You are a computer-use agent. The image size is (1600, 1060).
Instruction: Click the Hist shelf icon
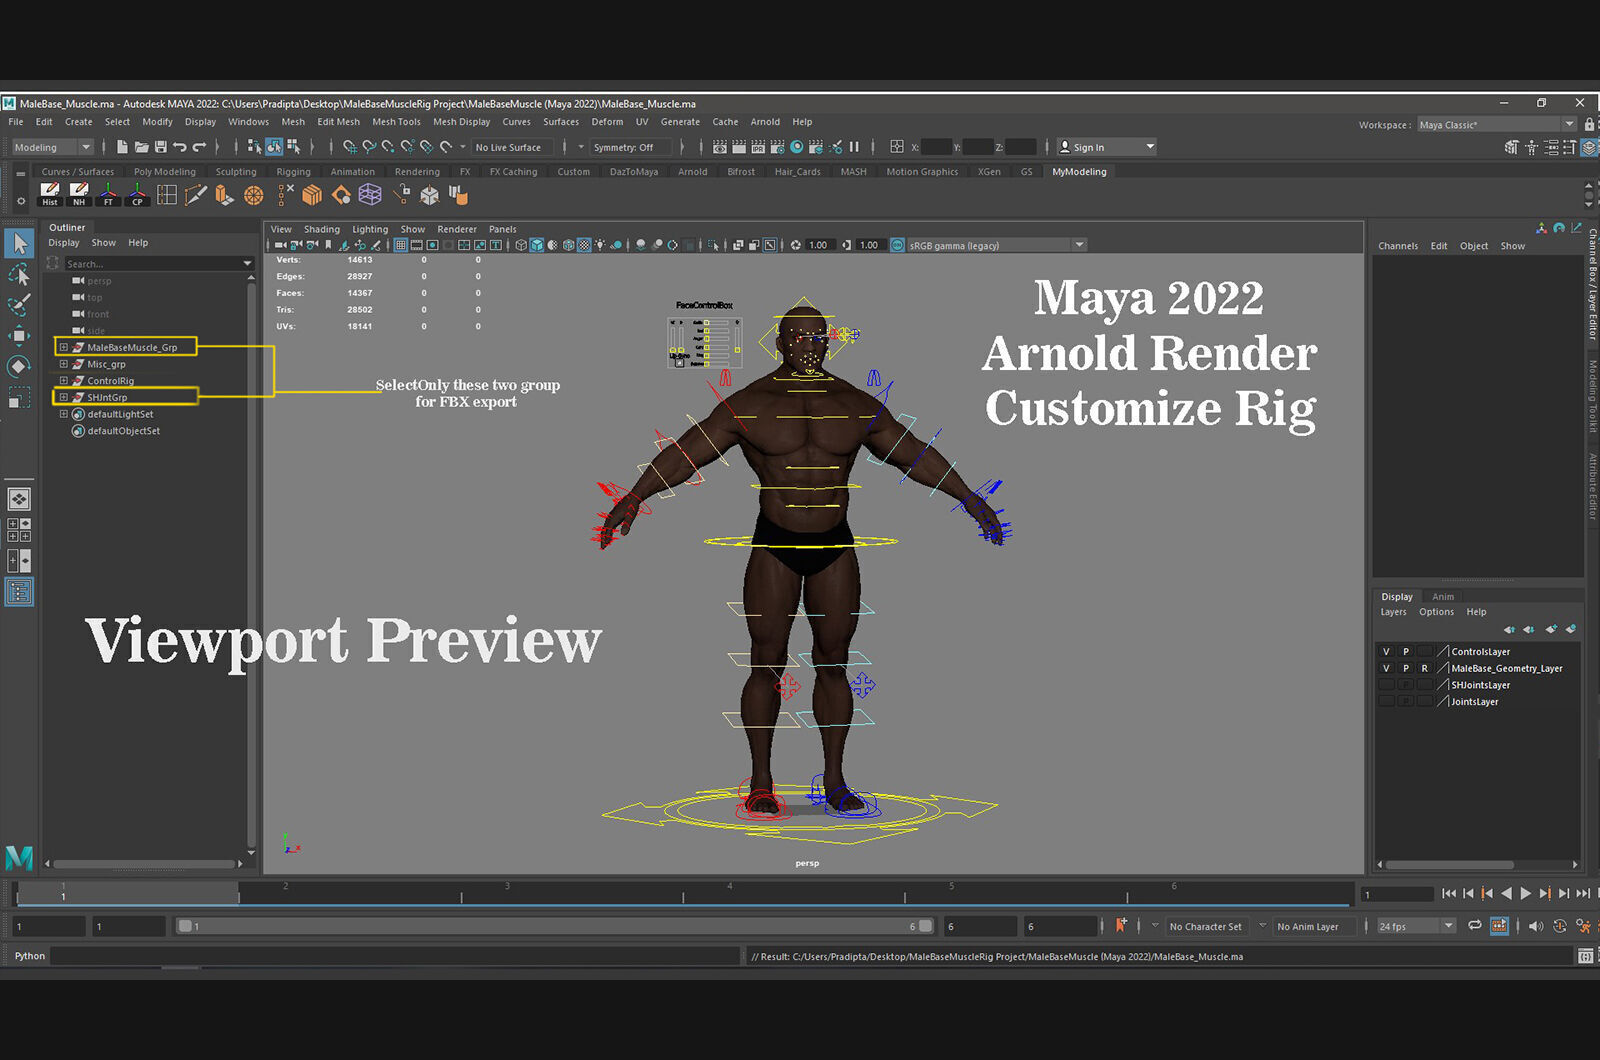tap(49, 194)
